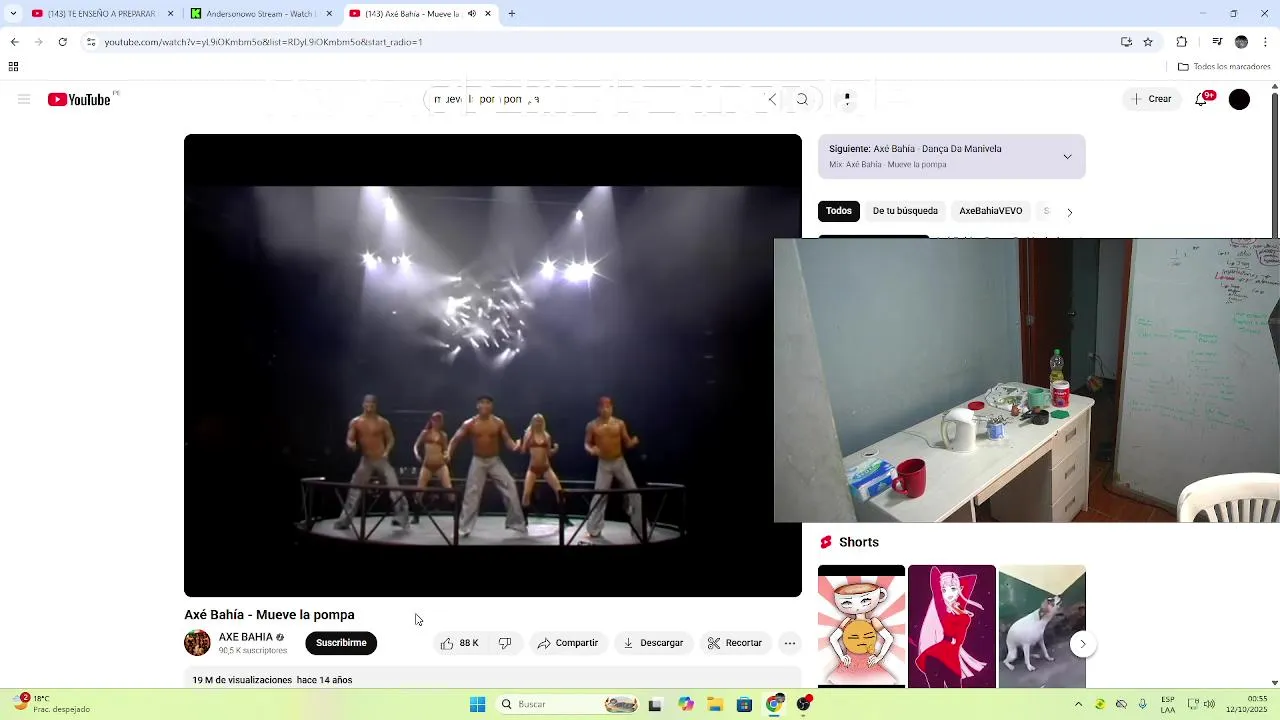Open the site information icon in address bar
1280x720 pixels.
pyautogui.click(x=90, y=42)
